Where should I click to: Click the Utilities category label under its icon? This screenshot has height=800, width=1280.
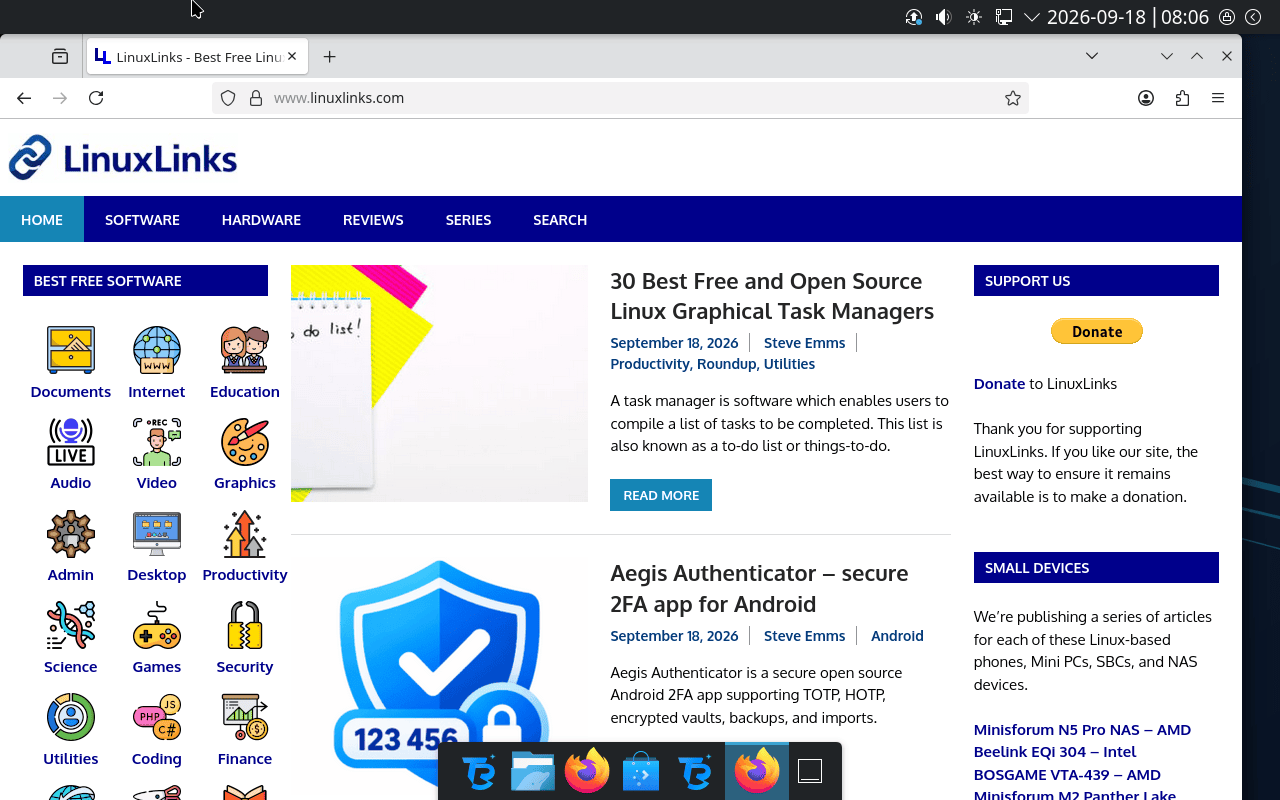pyautogui.click(x=71, y=759)
